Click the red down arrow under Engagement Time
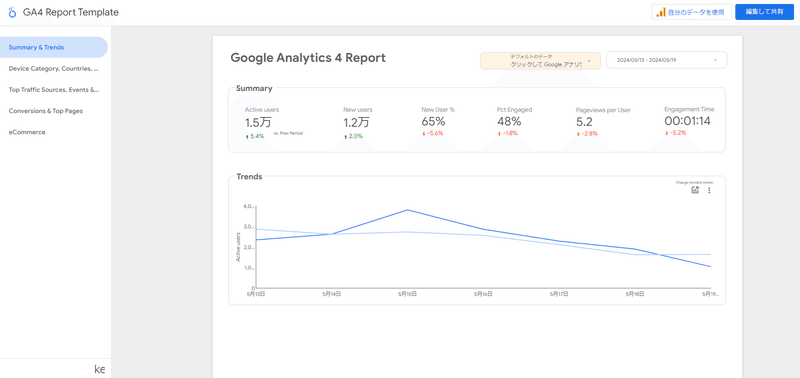 (666, 133)
